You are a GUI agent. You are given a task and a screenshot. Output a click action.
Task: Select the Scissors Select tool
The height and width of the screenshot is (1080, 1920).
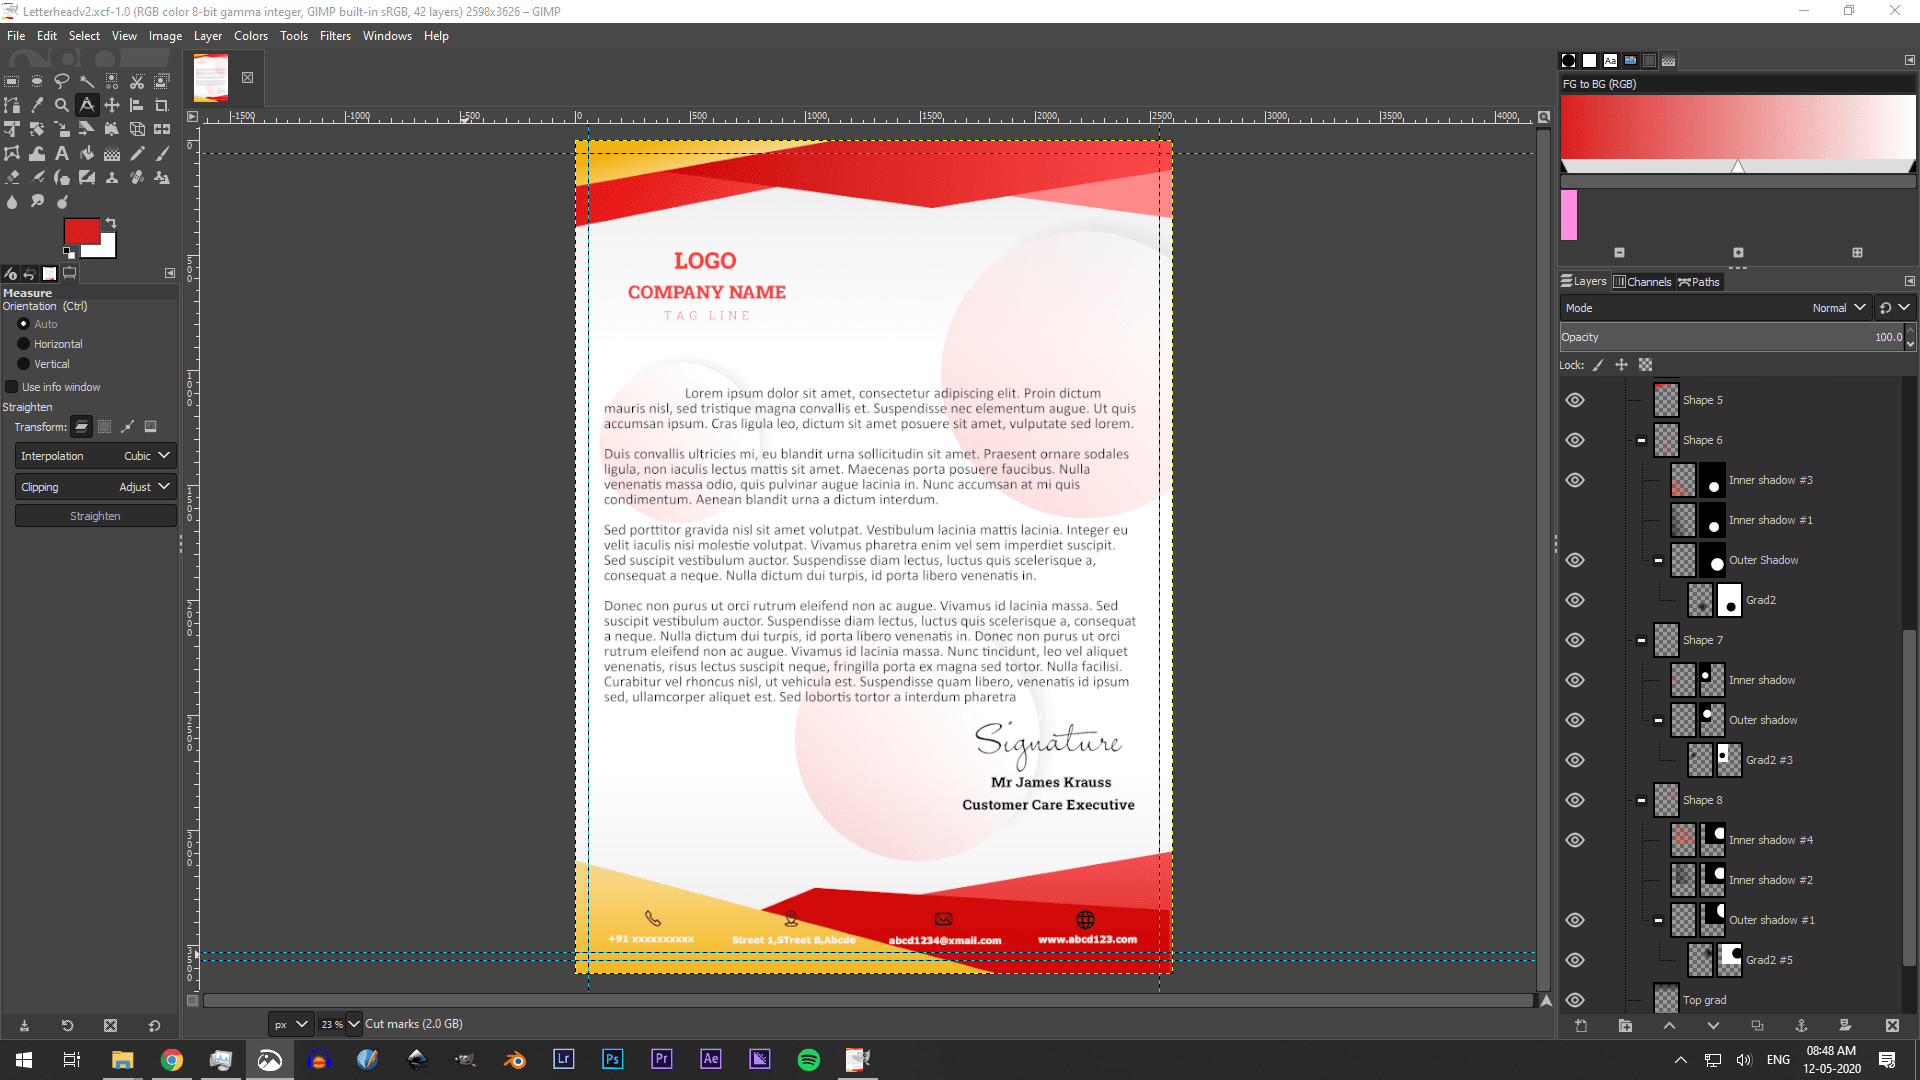[136, 82]
